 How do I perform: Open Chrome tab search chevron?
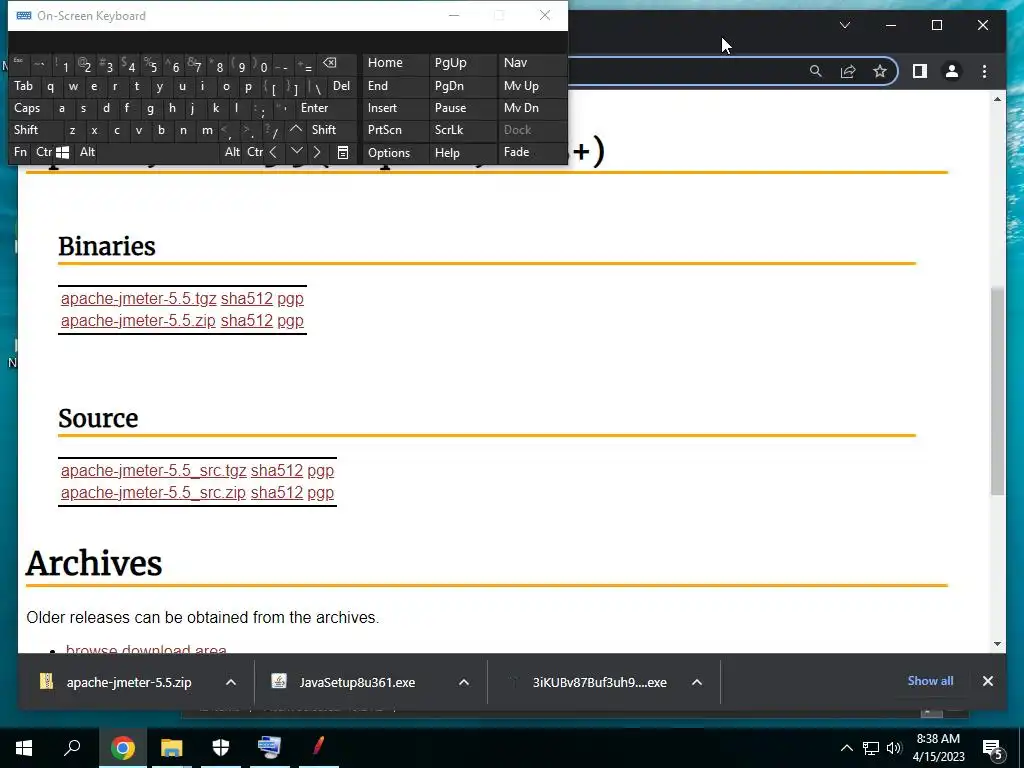click(844, 25)
